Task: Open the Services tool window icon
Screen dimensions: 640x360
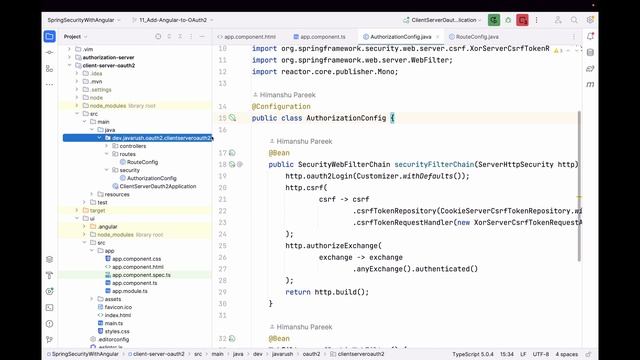Action: [x=49, y=291]
